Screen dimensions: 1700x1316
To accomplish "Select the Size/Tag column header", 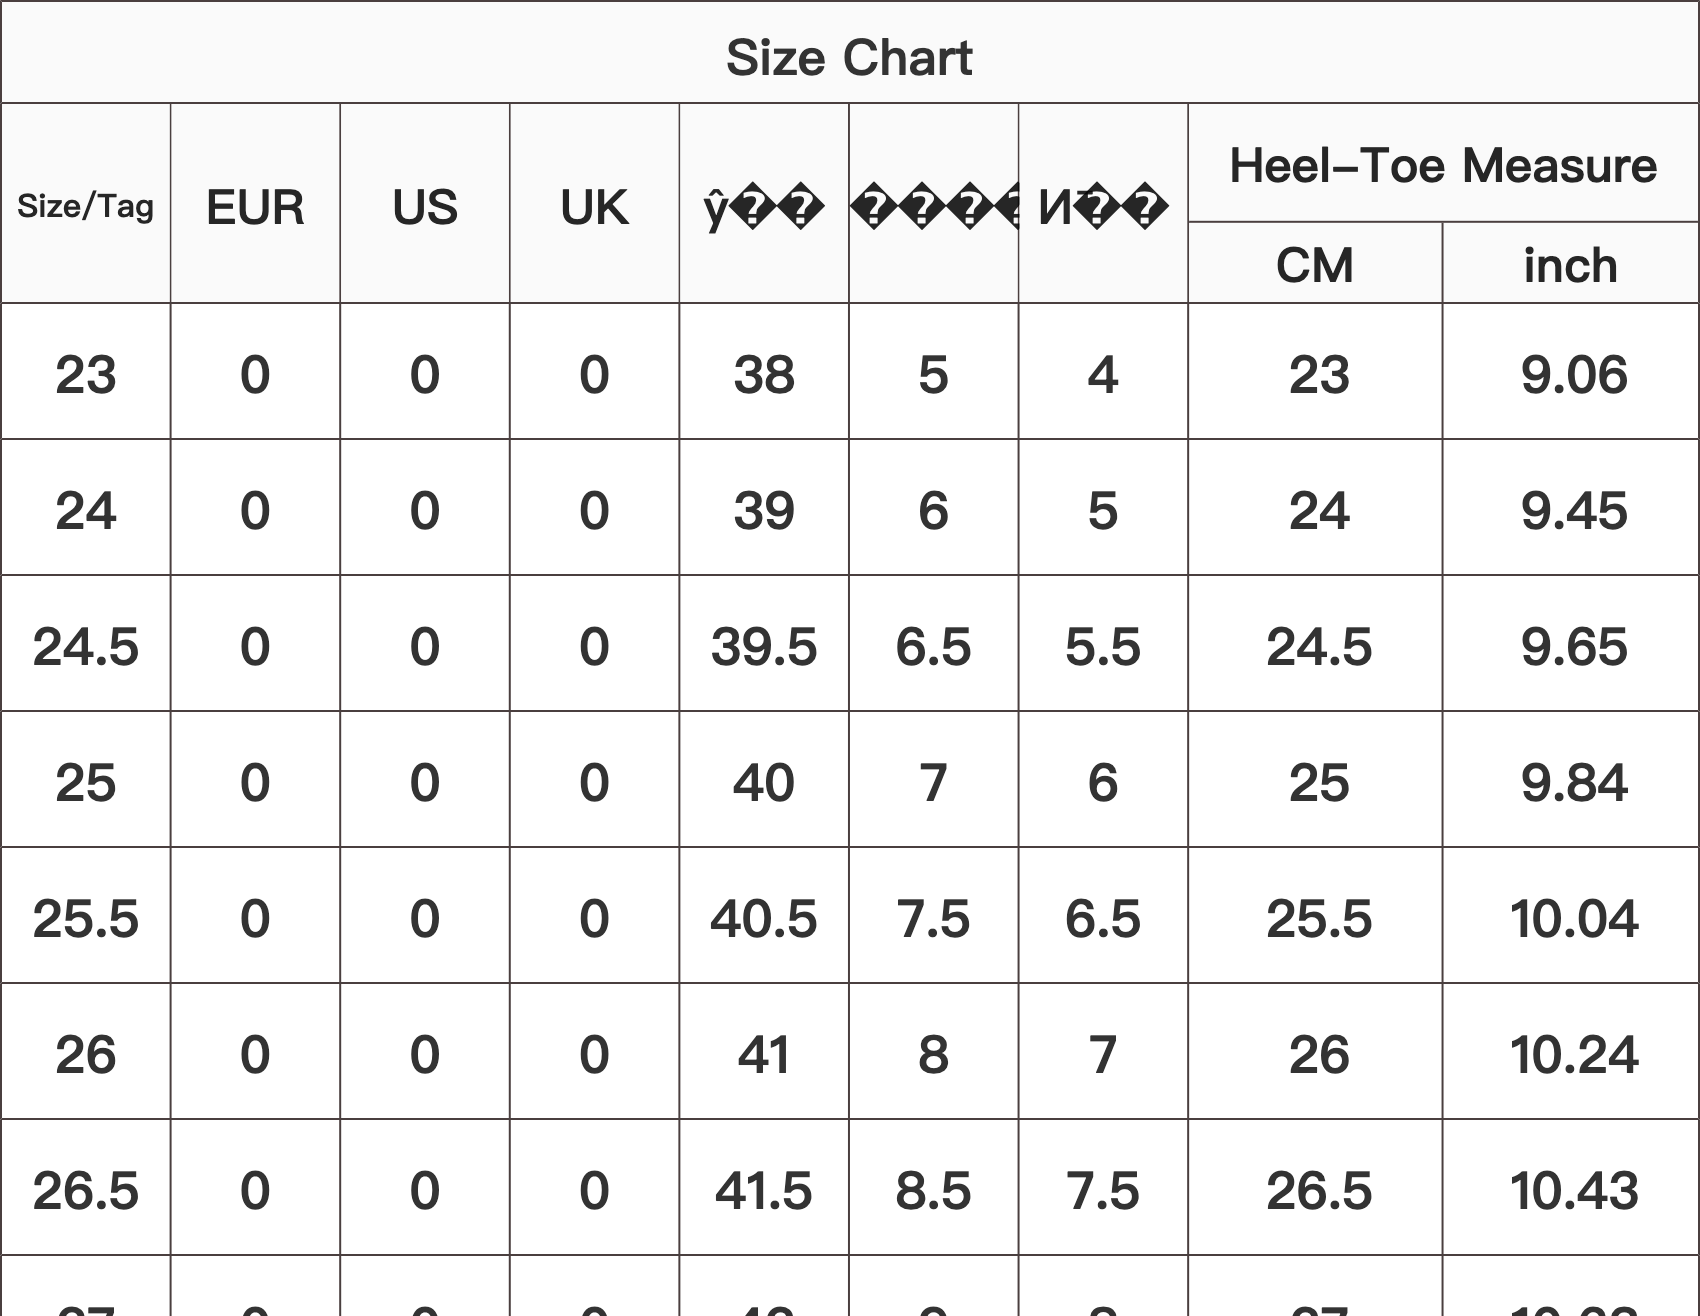I will [x=86, y=206].
